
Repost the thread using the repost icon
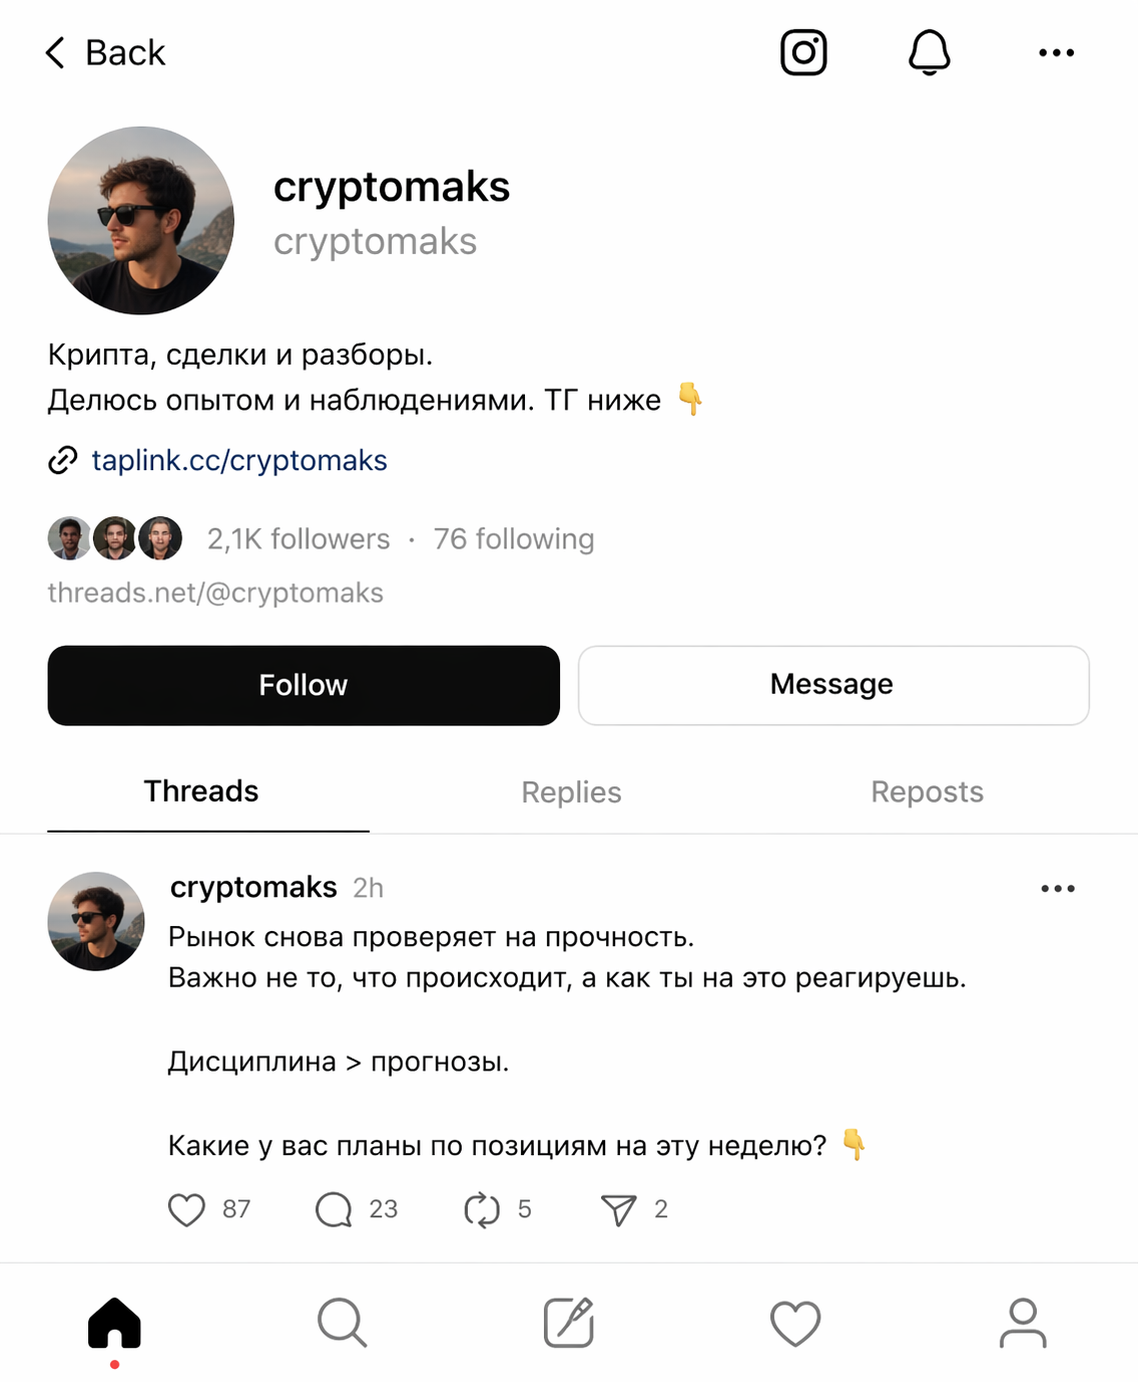point(482,1210)
